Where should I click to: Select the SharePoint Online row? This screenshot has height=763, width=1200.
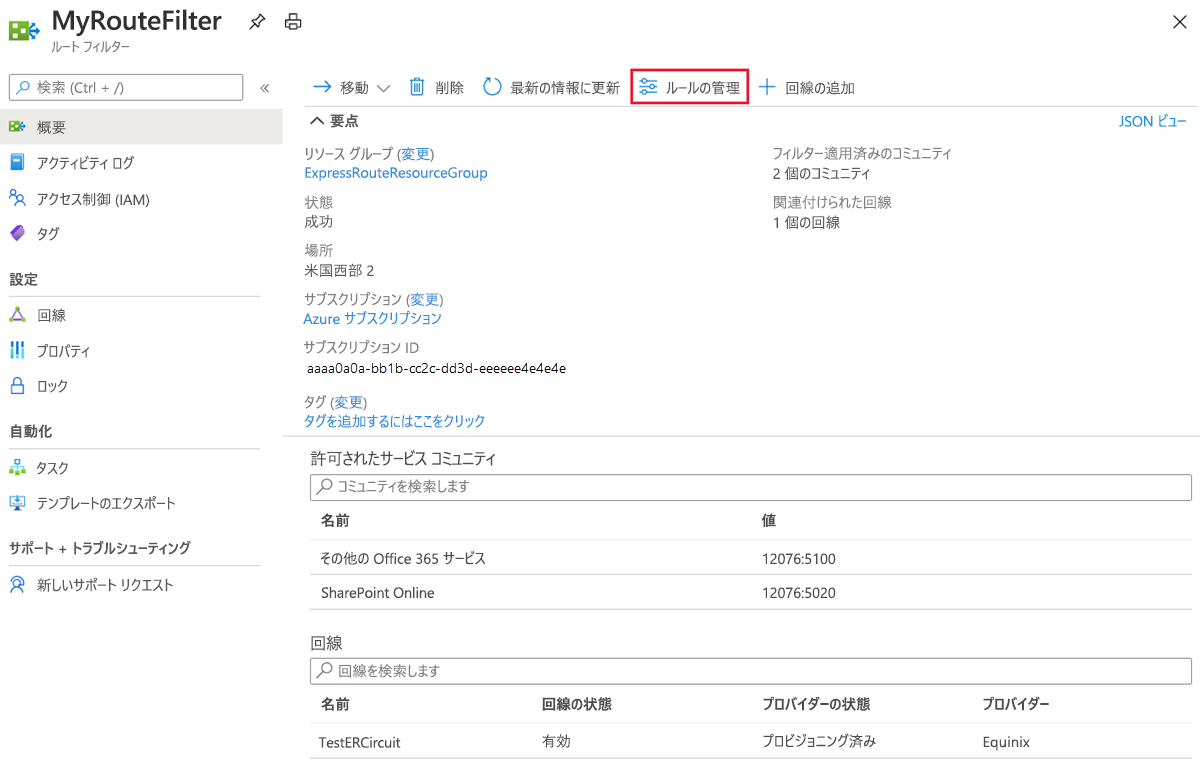[x=751, y=593]
